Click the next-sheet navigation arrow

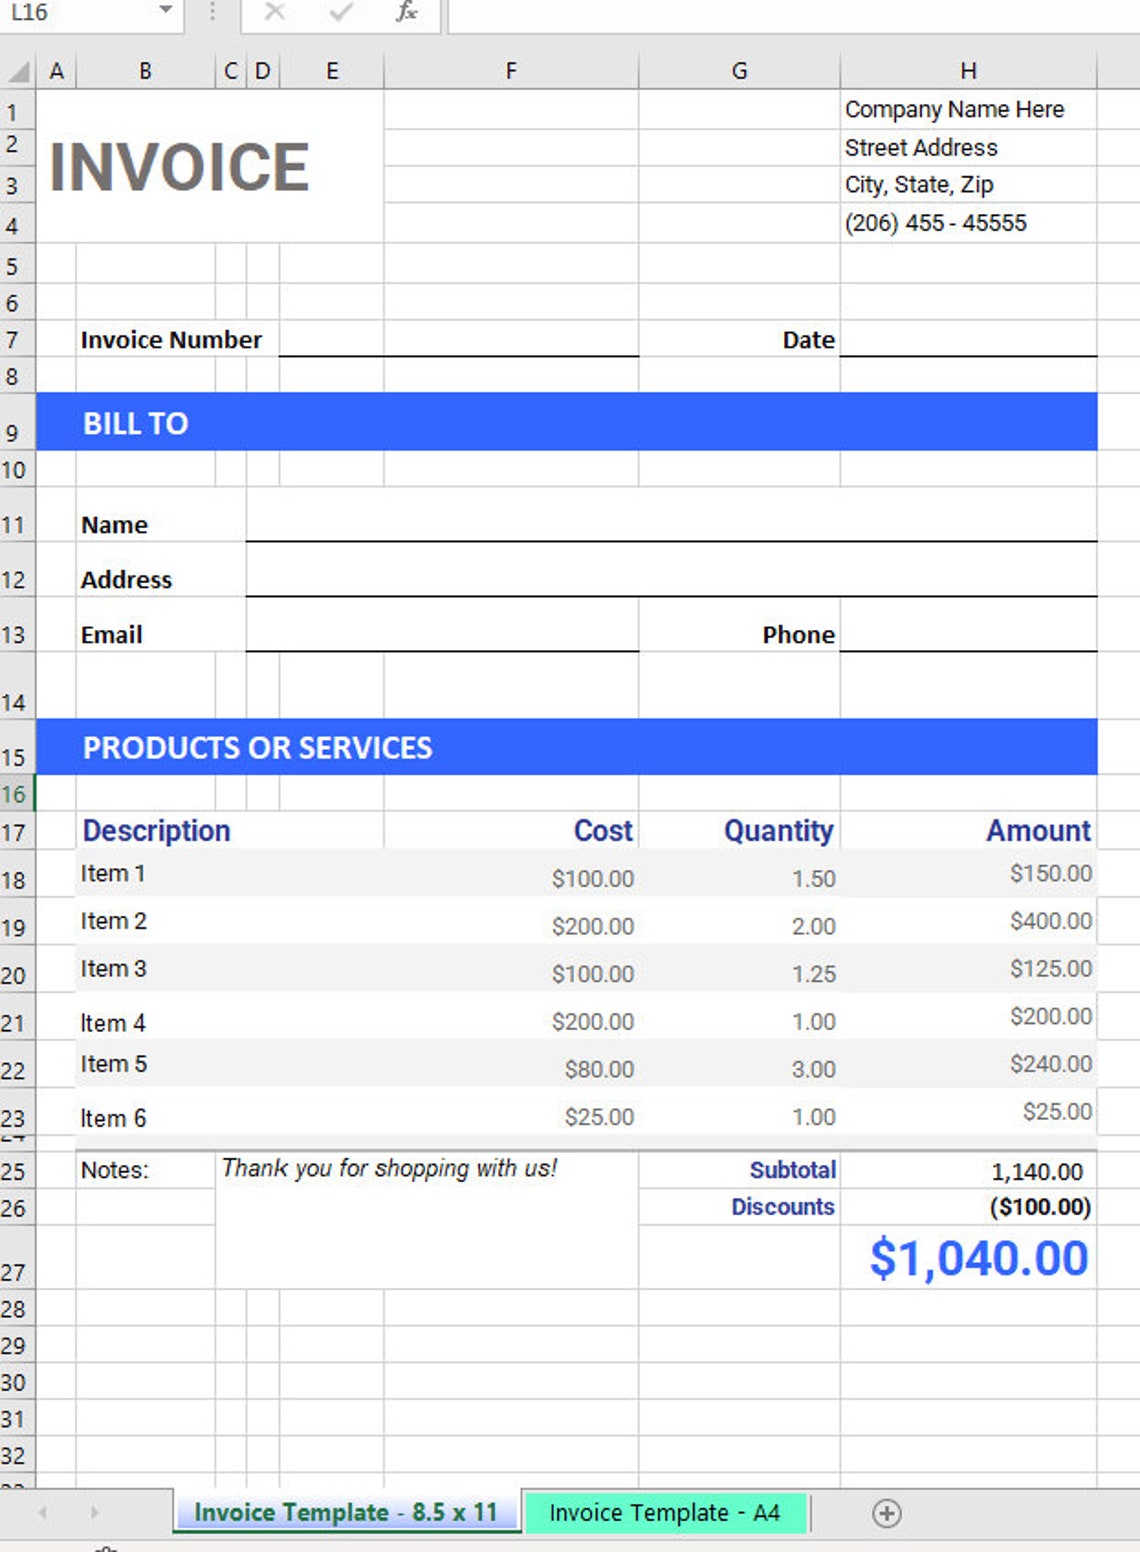93,1513
